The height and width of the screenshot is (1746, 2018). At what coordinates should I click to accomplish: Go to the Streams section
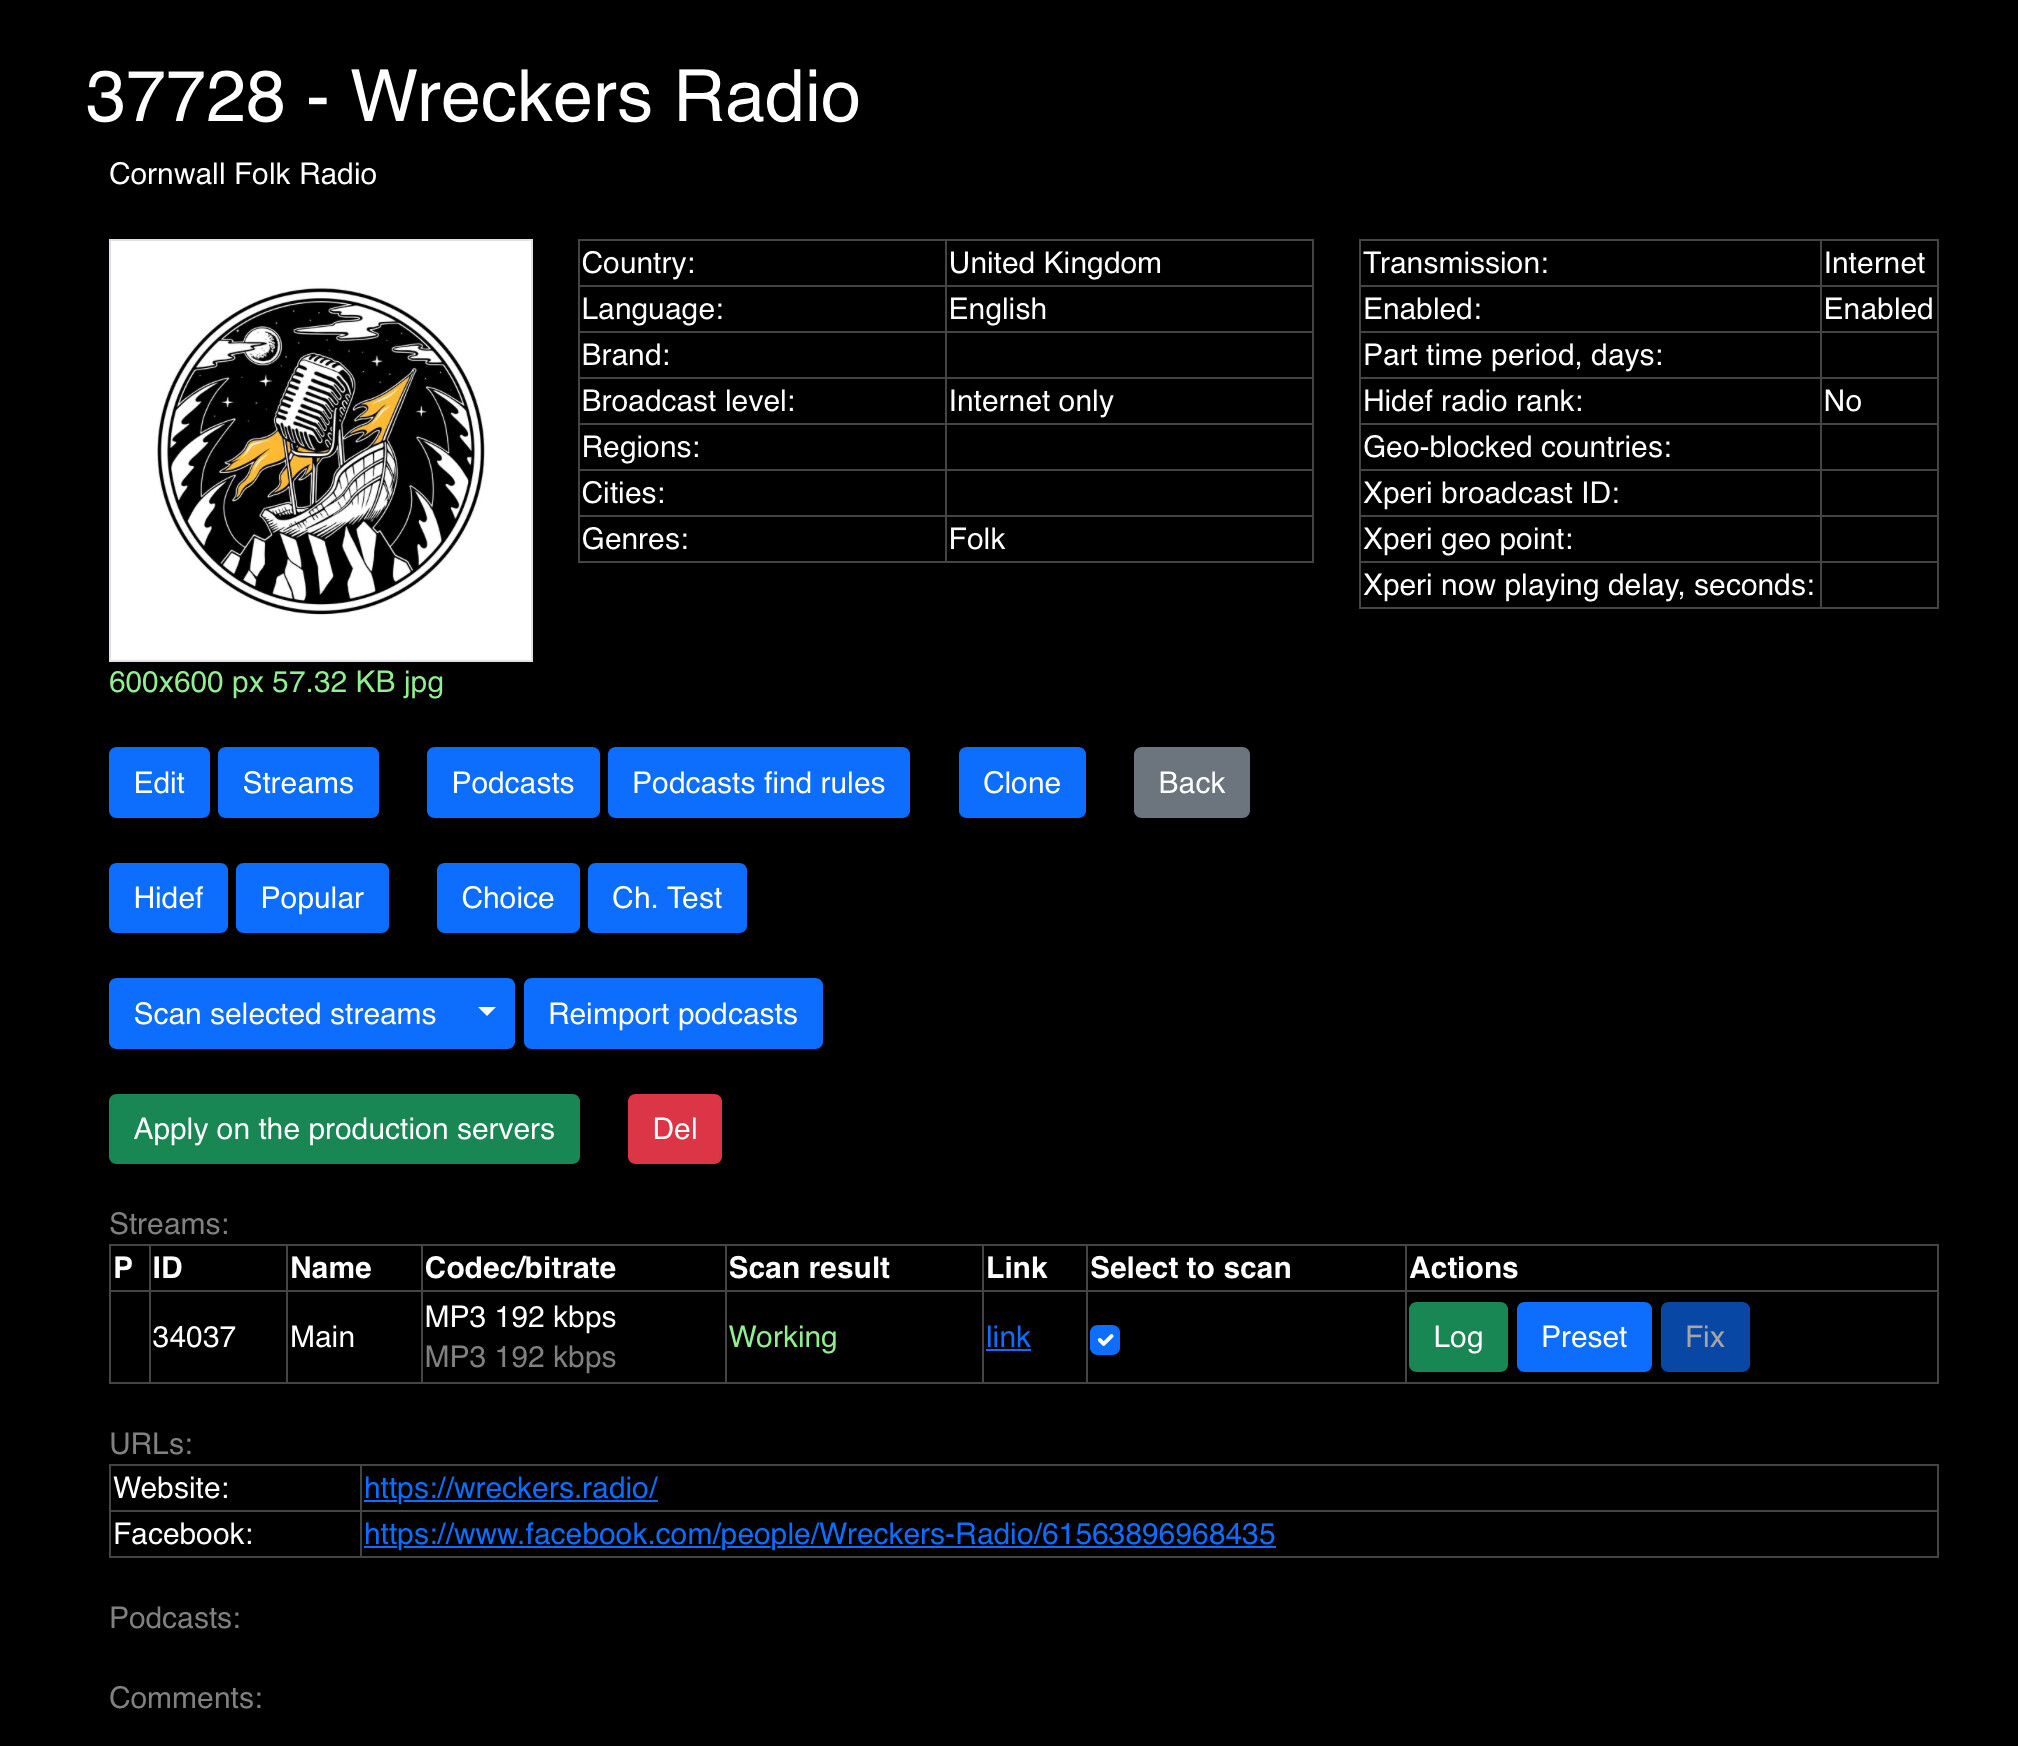coord(298,783)
